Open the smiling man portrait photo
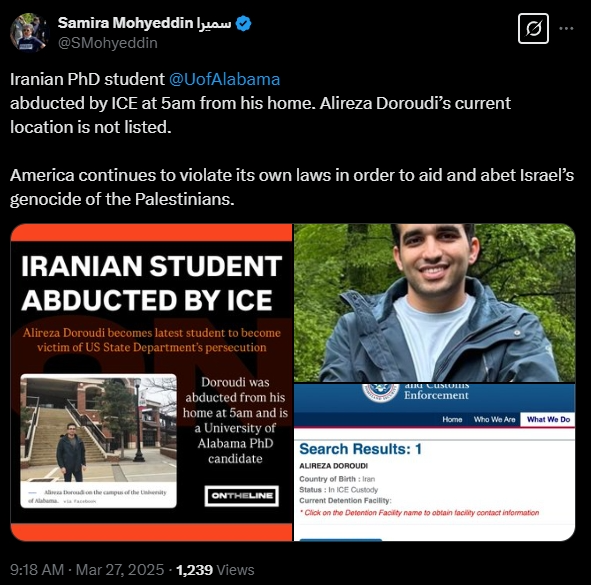The height and width of the screenshot is (585, 591). tap(435, 303)
